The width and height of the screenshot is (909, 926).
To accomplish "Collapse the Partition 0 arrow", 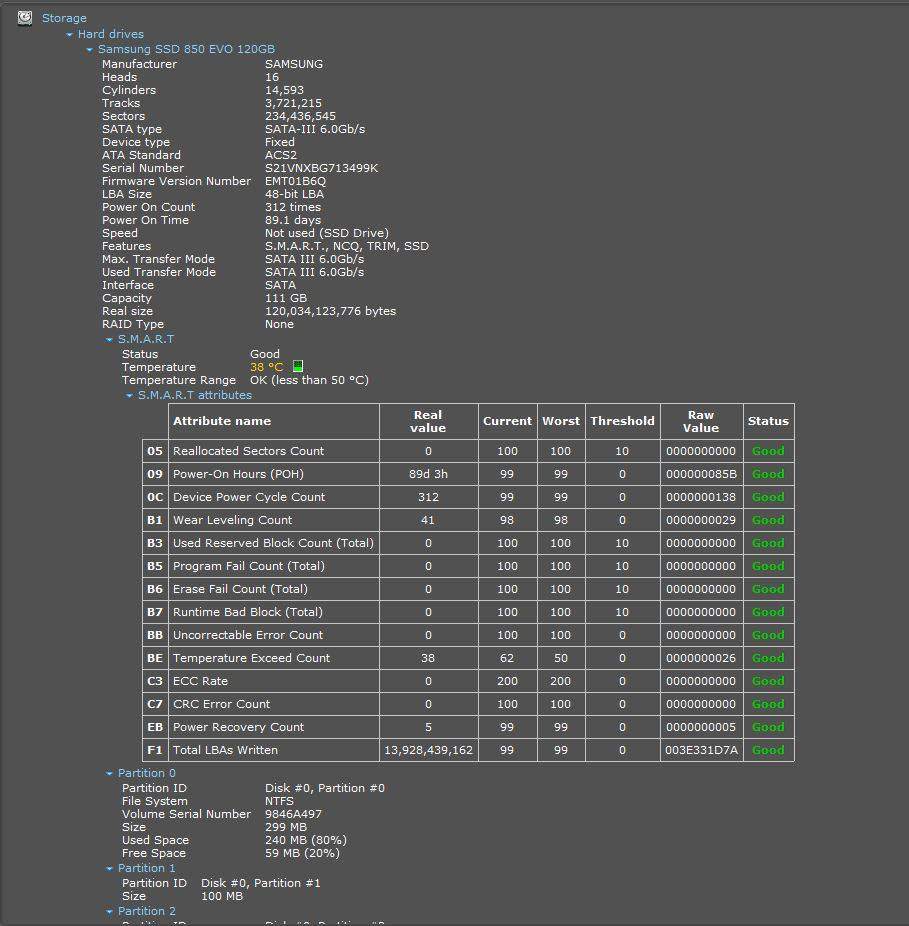I will click(109, 774).
